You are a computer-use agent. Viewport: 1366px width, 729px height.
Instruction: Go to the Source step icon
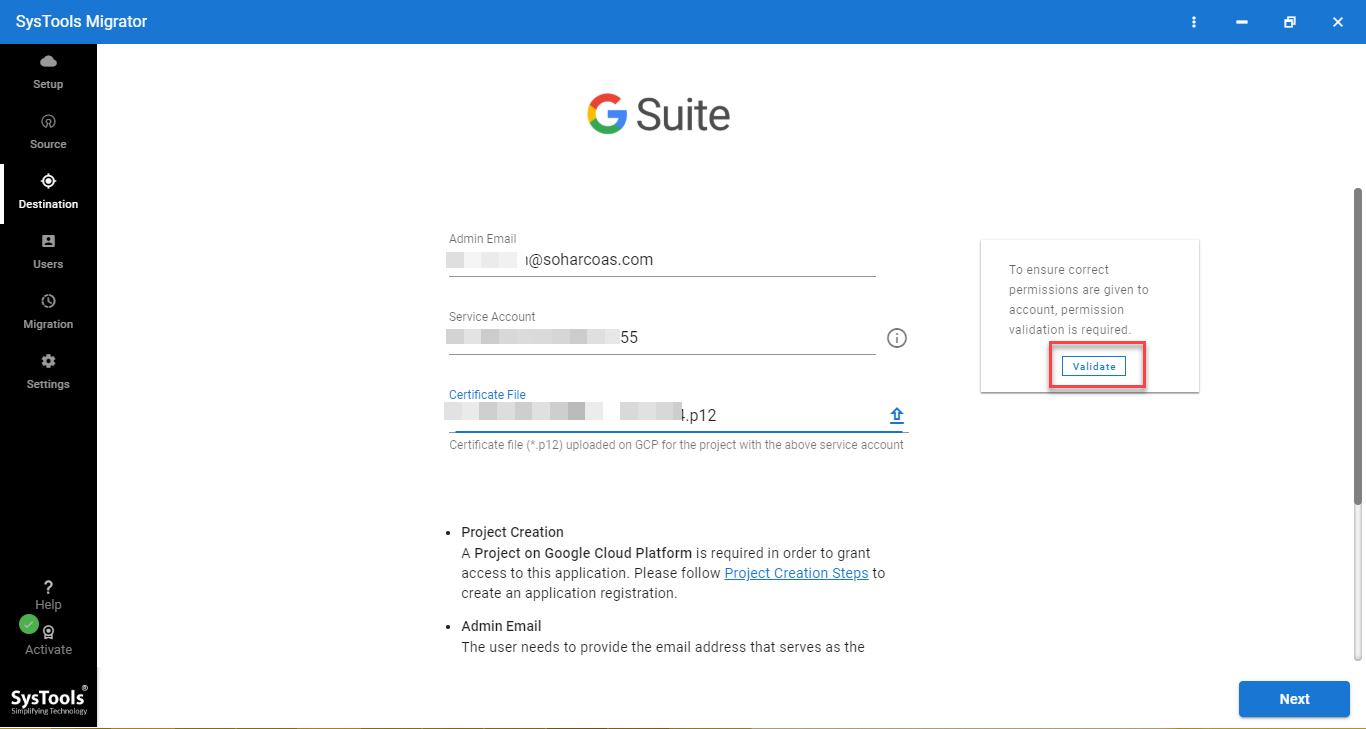48,122
